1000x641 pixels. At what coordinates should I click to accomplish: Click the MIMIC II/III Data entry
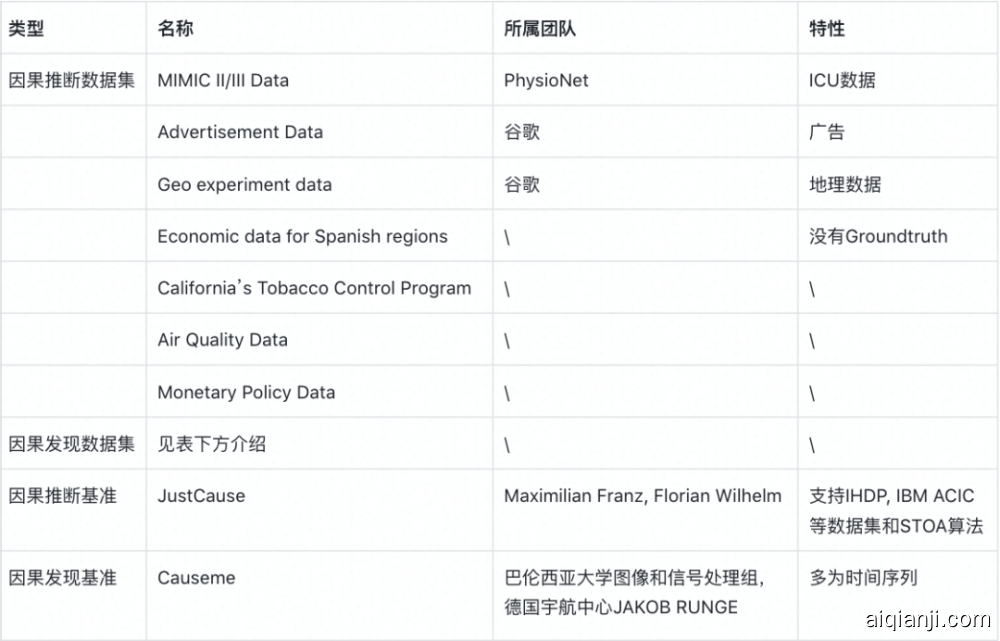point(223,81)
